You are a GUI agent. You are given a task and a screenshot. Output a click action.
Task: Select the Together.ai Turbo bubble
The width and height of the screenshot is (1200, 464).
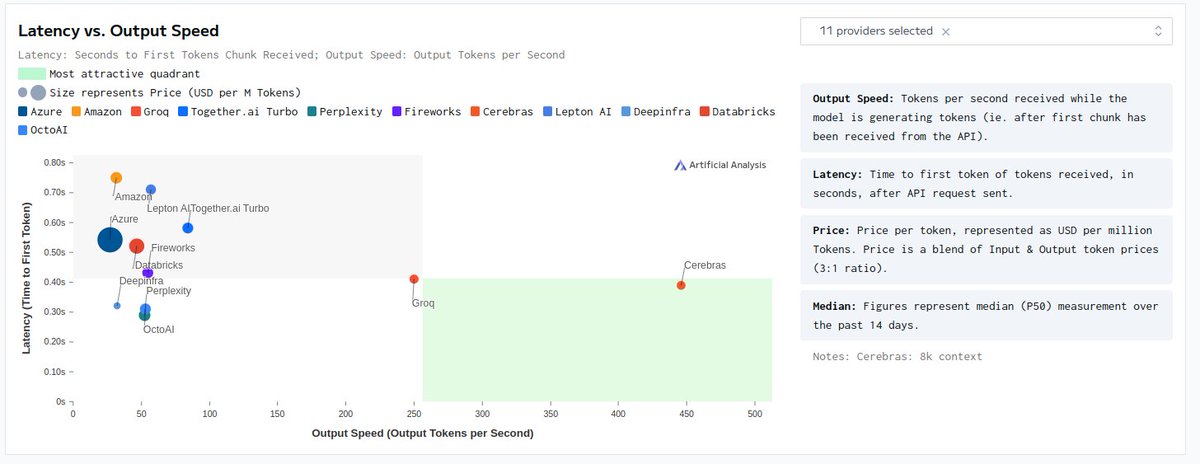pyautogui.click(x=188, y=228)
